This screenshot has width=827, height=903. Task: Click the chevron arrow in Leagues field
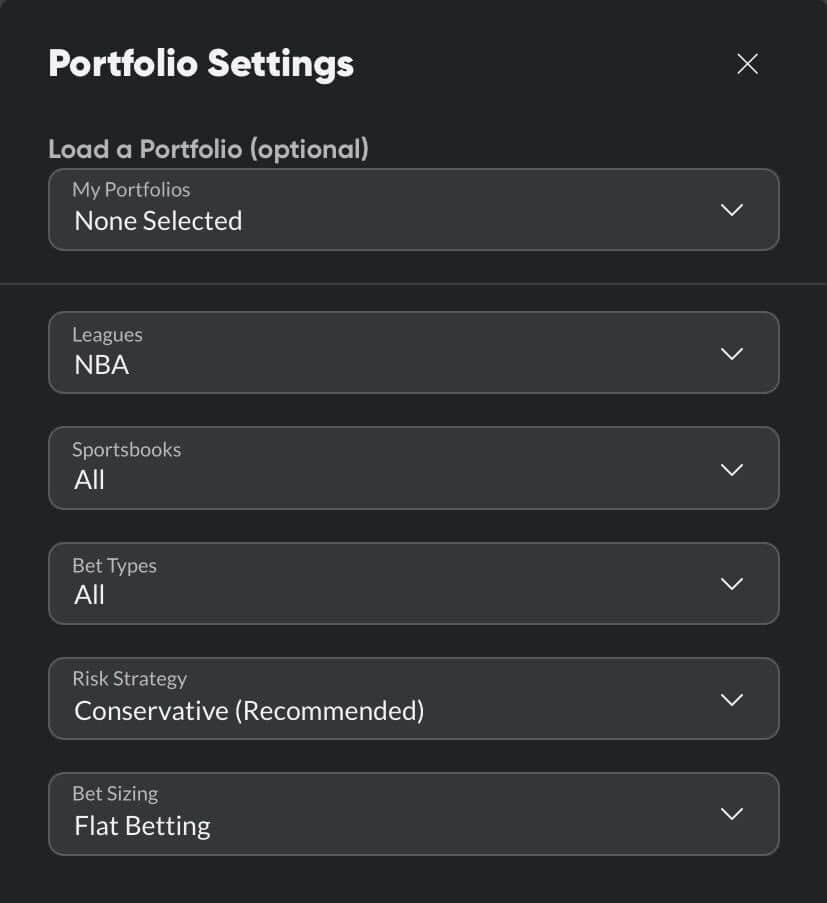point(732,354)
